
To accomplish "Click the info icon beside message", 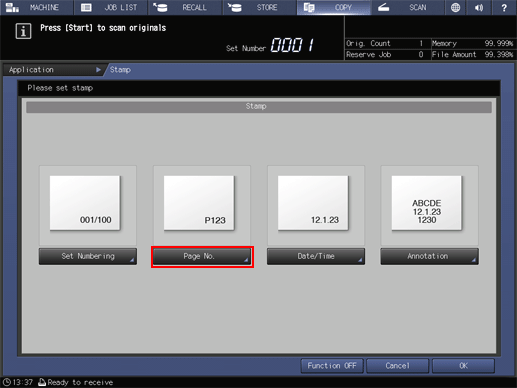I will coord(23,31).
